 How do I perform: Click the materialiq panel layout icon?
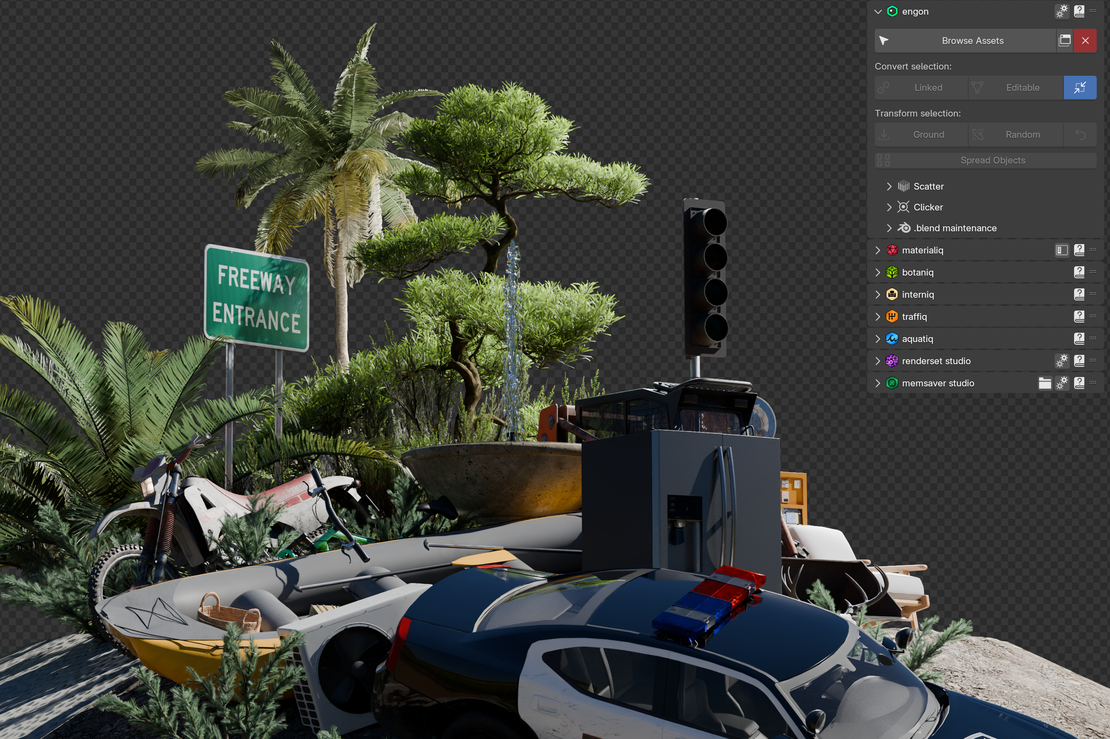click(1062, 250)
